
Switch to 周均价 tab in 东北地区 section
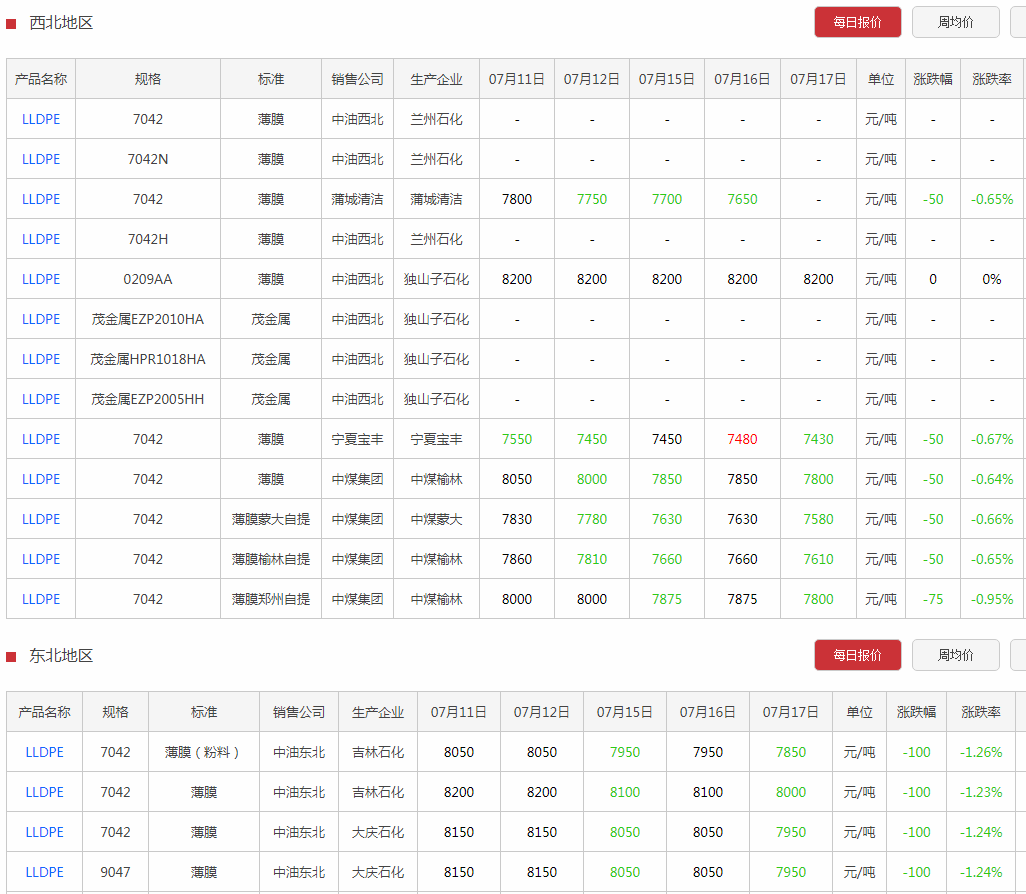pyautogui.click(x=955, y=655)
